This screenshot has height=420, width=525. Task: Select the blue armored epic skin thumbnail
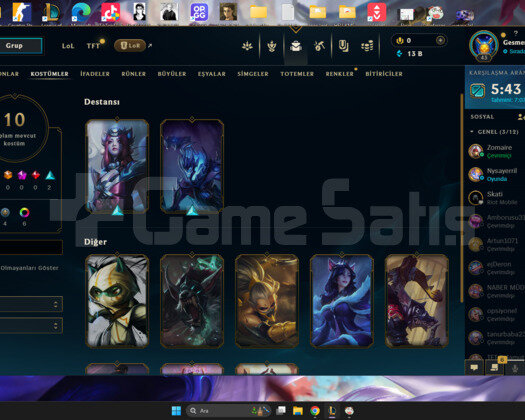tap(192, 166)
